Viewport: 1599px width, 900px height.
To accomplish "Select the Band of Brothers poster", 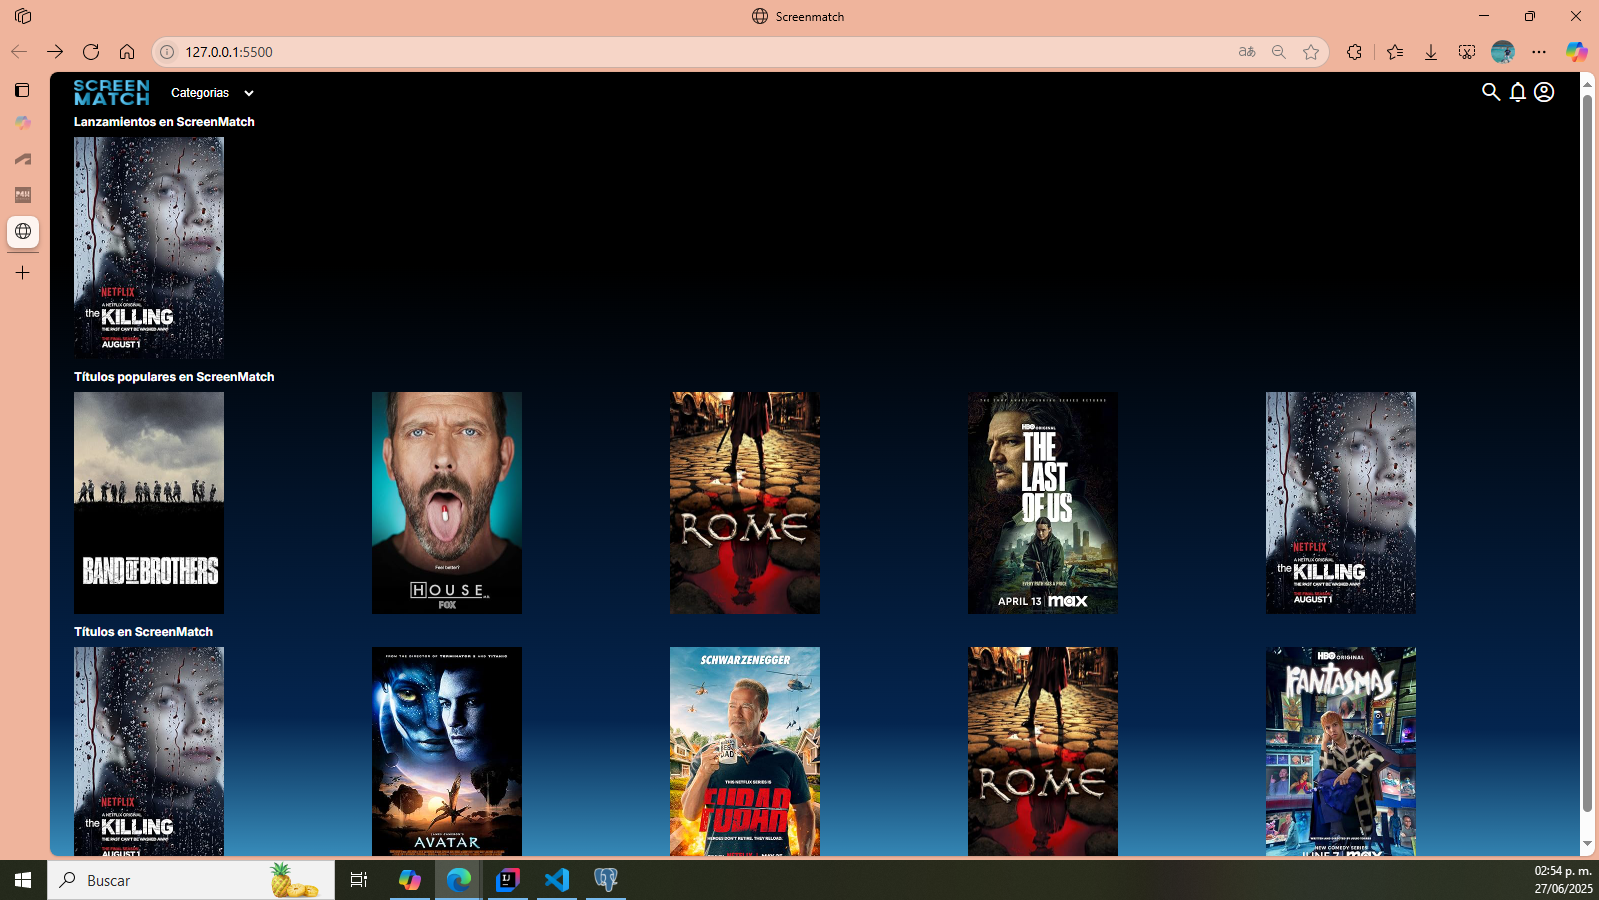I will 149,503.
